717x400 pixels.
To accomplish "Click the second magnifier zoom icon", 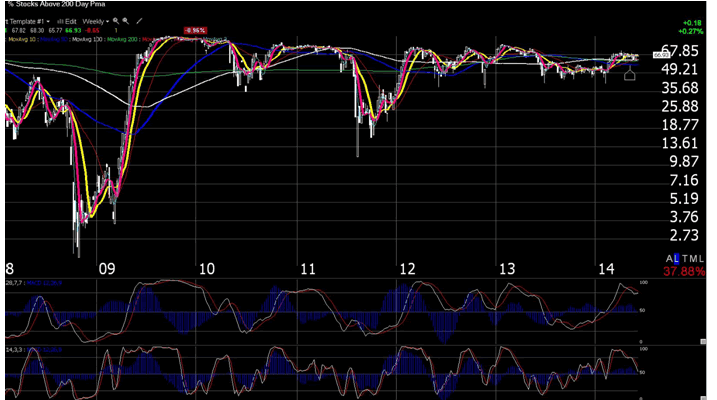I will [126, 21].
